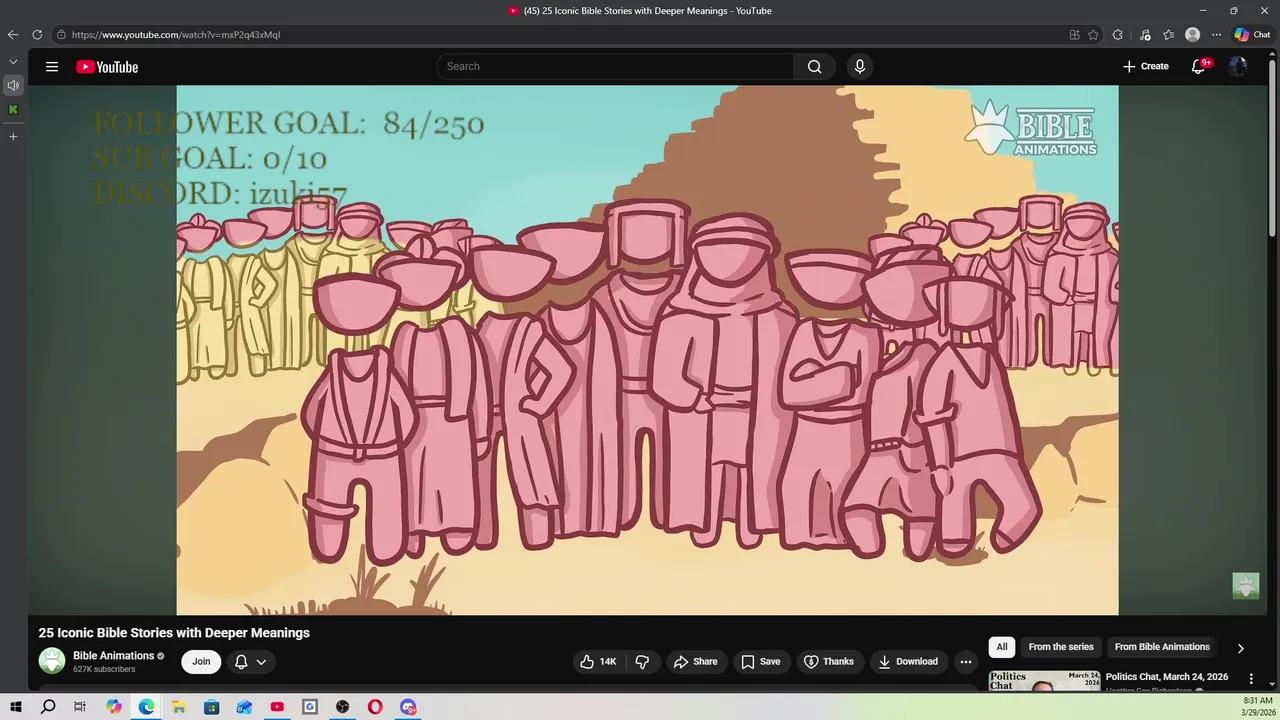Select the audio-playing tab in sidebar

pos(13,85)
